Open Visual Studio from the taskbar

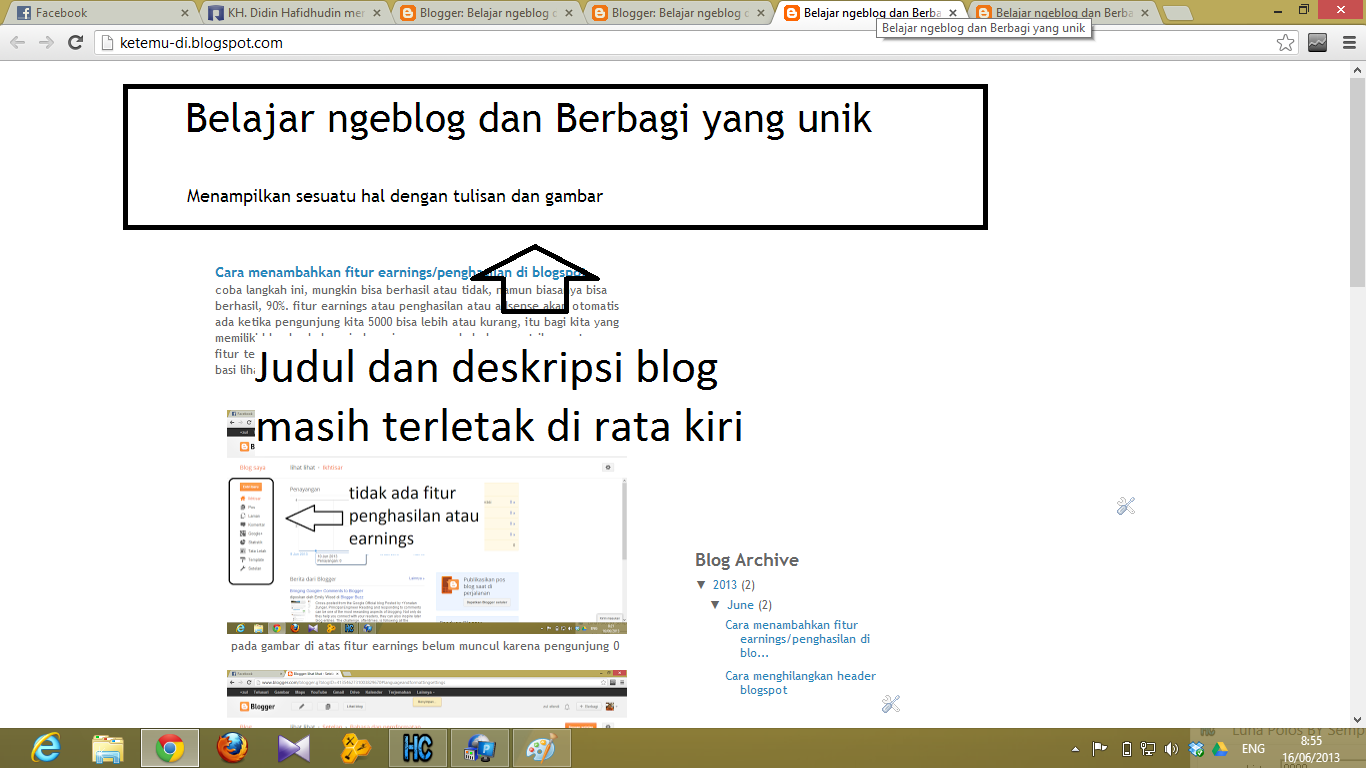[x=294, y=748]
